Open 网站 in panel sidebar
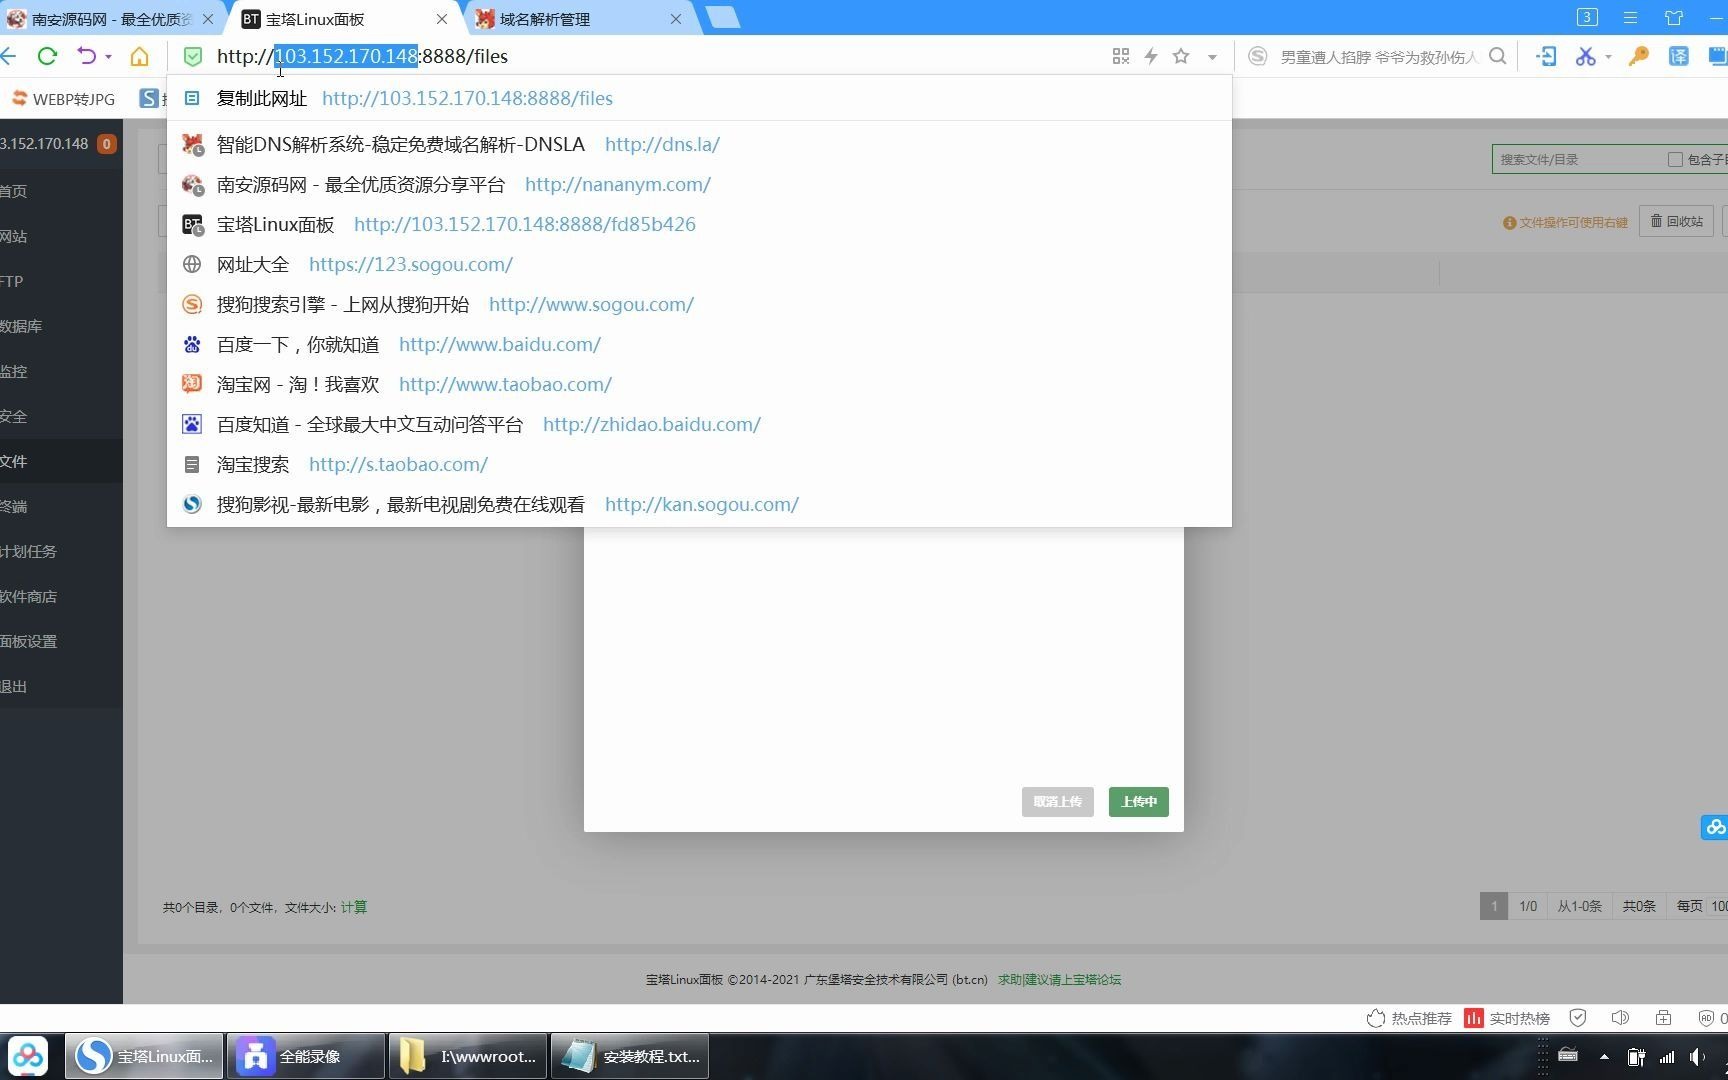Image resolution: width=1728 pixels, height=1080 pixels. [60, 236]
